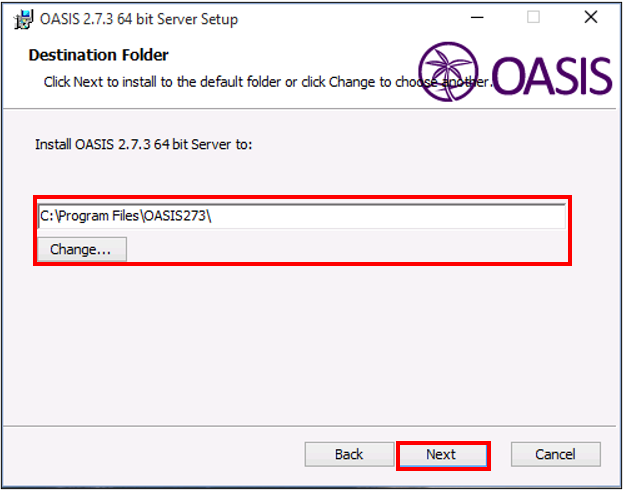The image size is (624, 492).
Task: Minimize the OASIS Server Setup window
Action: (477, 18)
